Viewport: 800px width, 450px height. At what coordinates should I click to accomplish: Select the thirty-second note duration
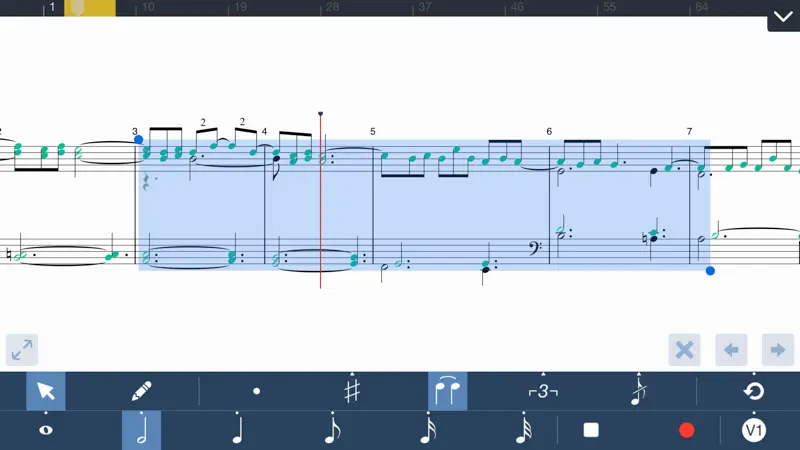point(523,430)
